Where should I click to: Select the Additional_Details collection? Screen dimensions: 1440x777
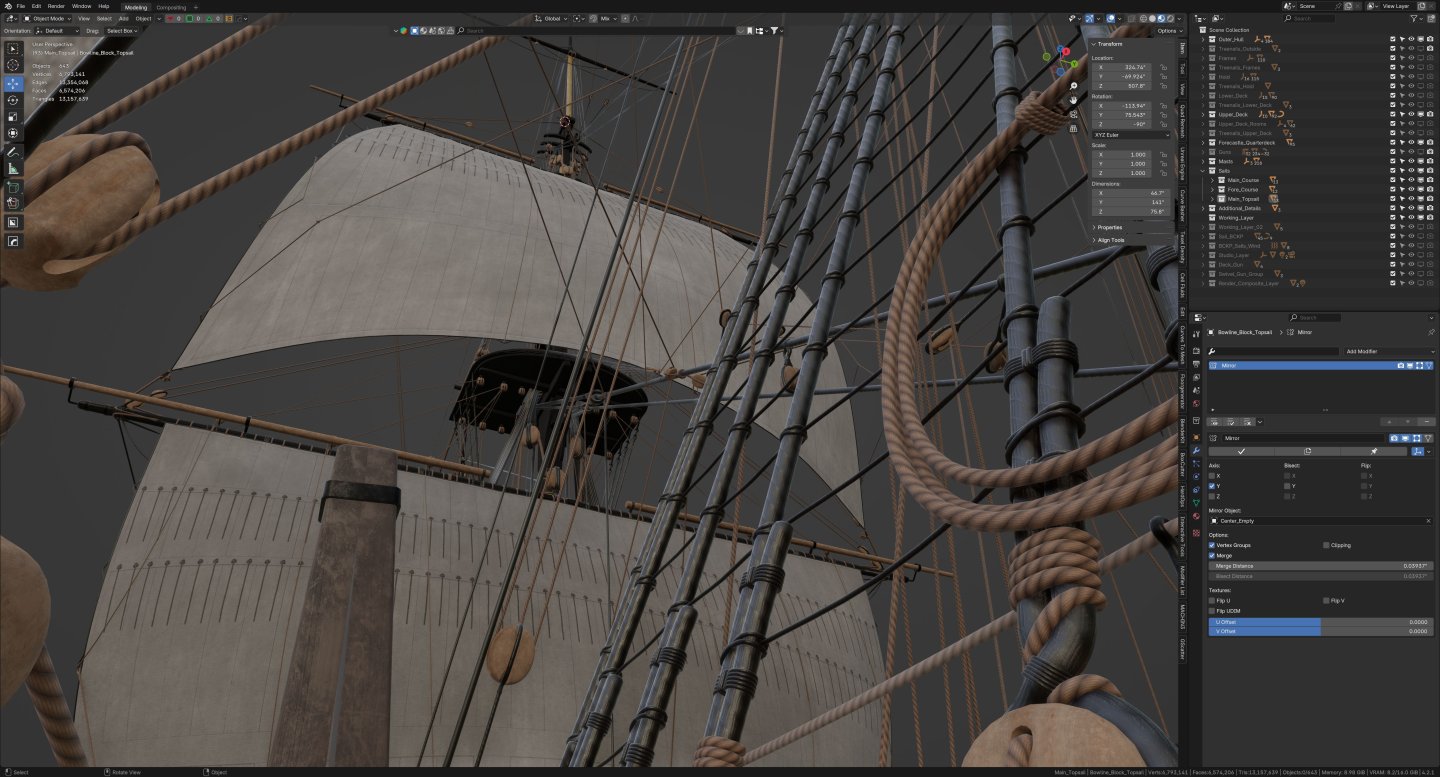point(1239,208)
